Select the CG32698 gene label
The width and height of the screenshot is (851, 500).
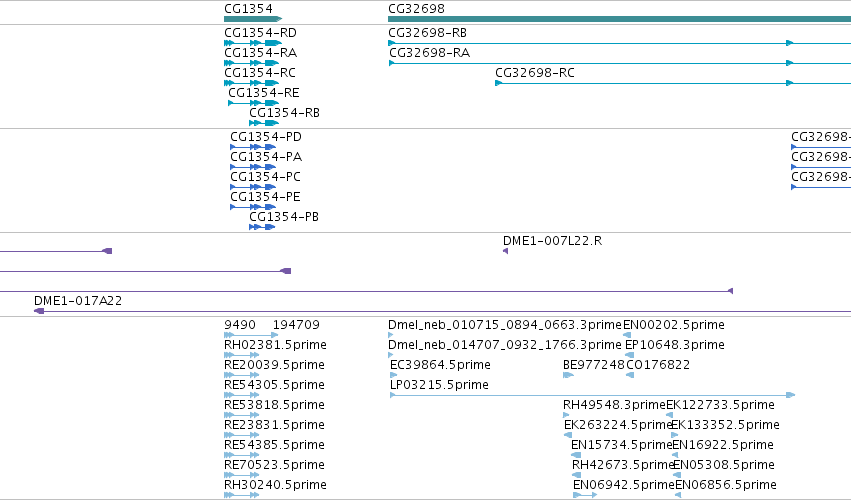(416, 9)
